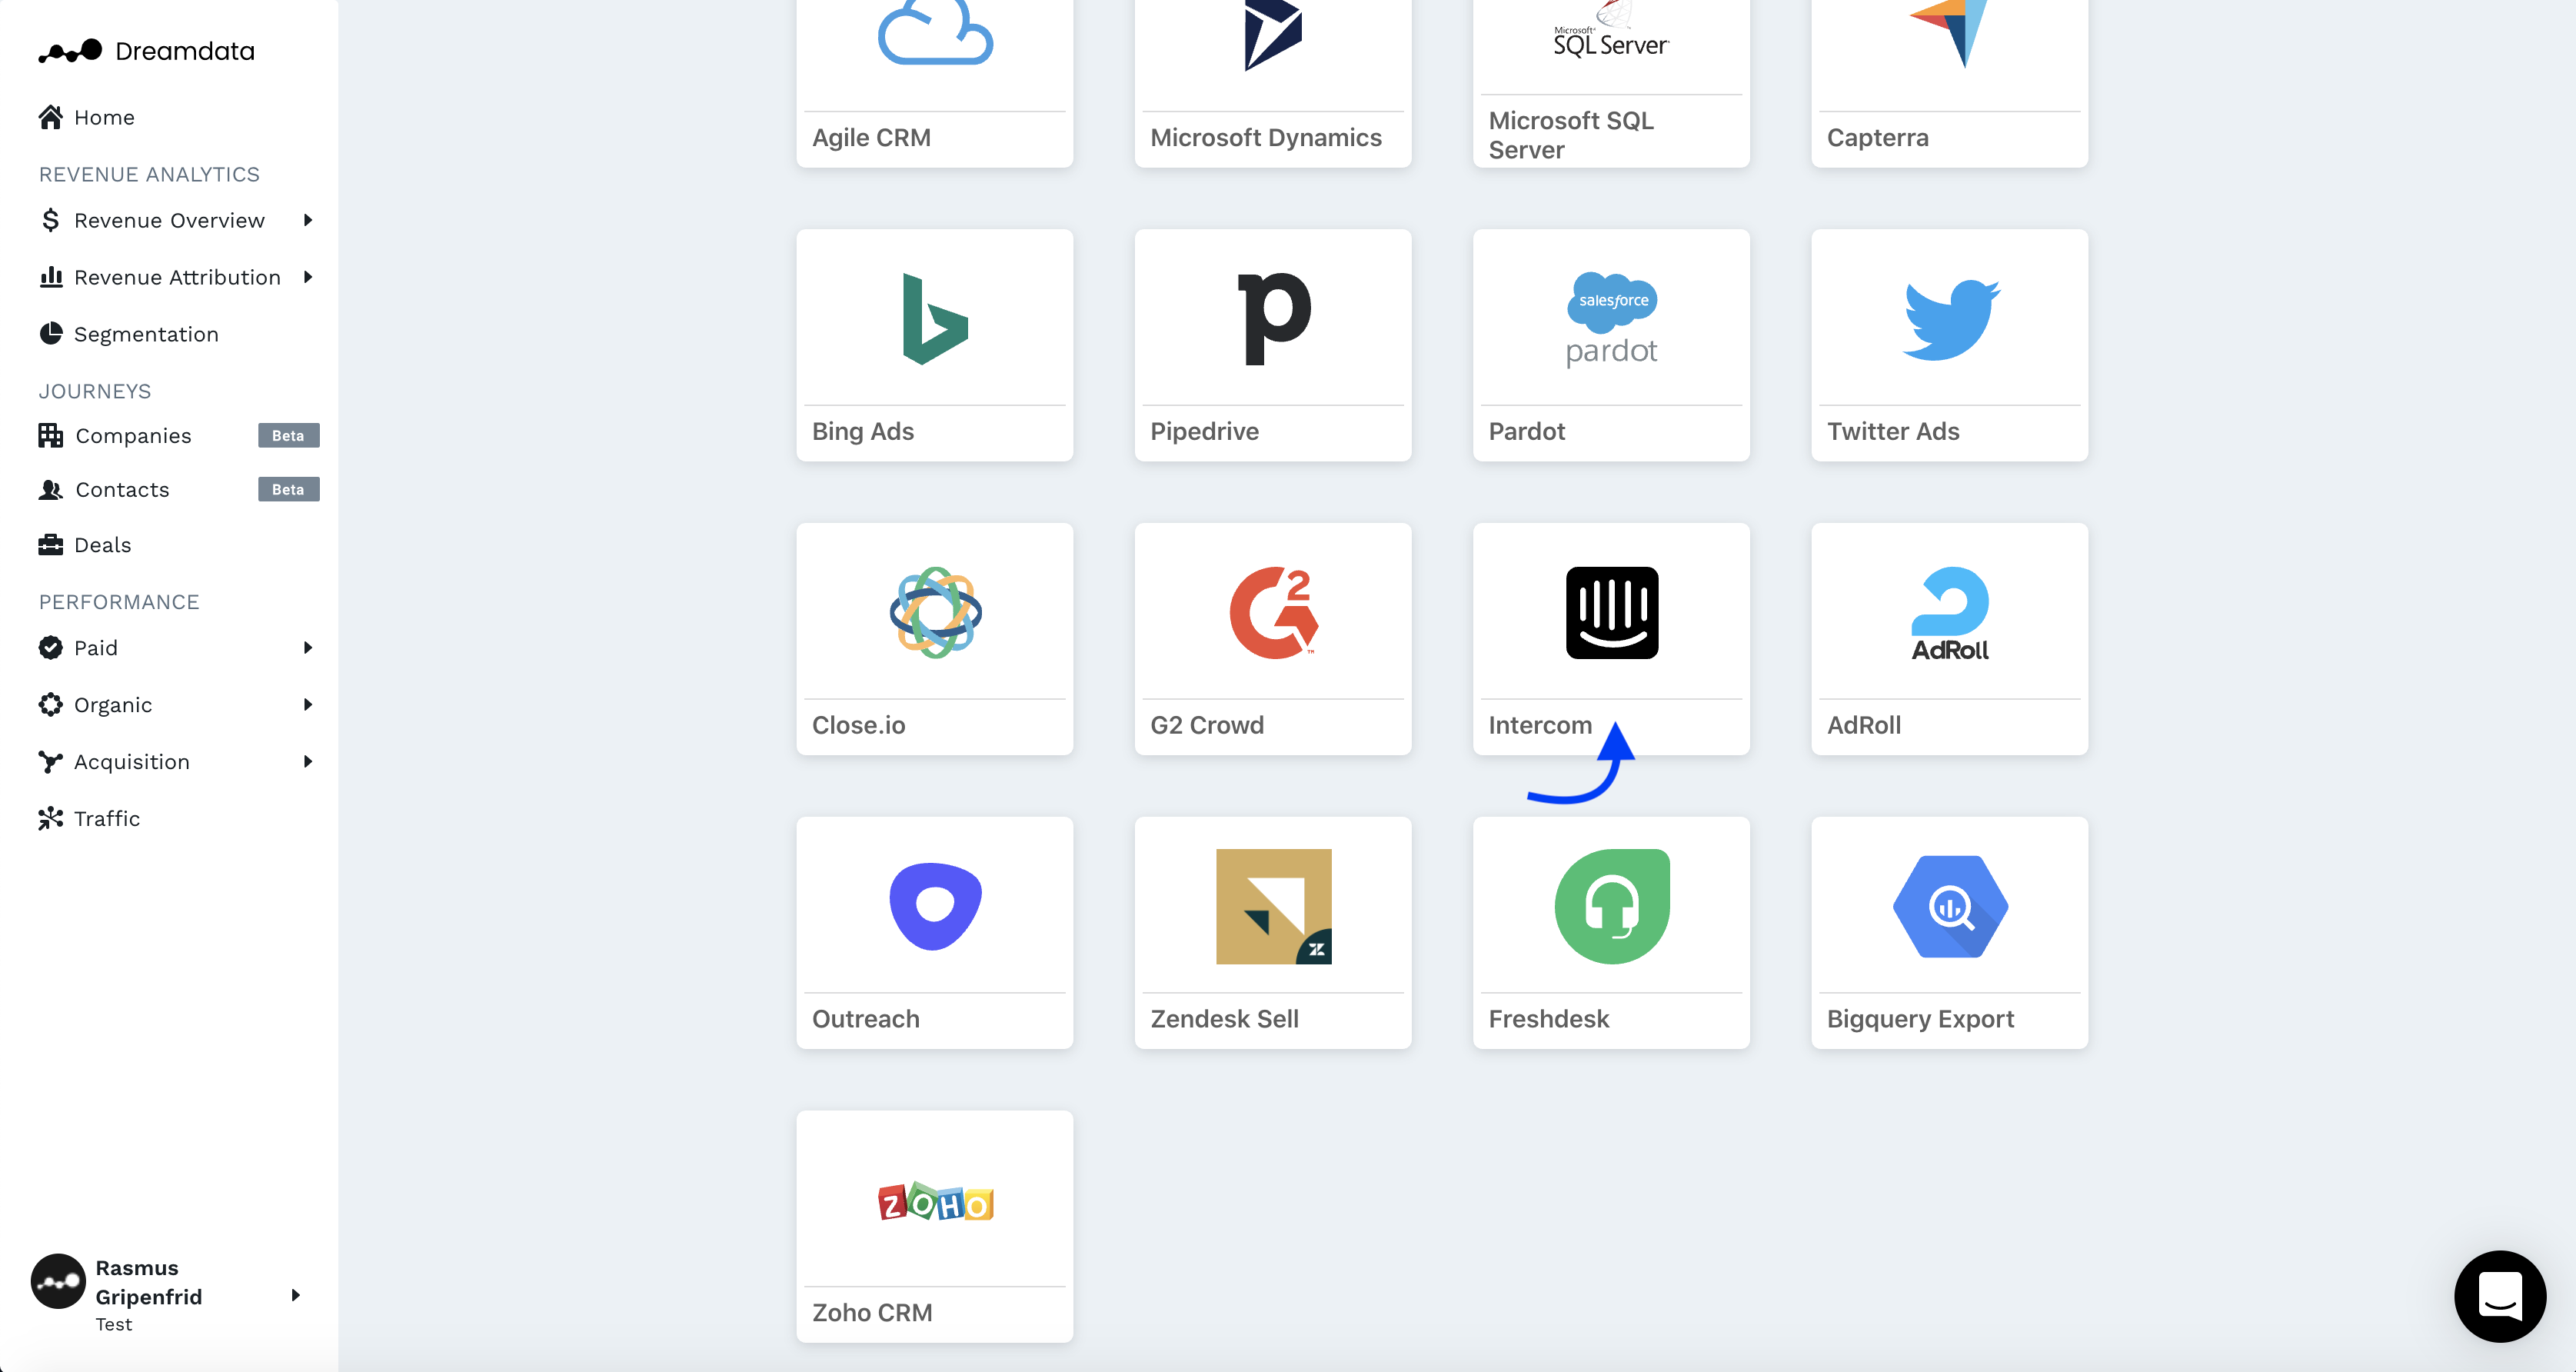This screenshot has height=1372, width=2576.
Task: Select the Microsoft Dynamics logo
Action: [1273, 35]
